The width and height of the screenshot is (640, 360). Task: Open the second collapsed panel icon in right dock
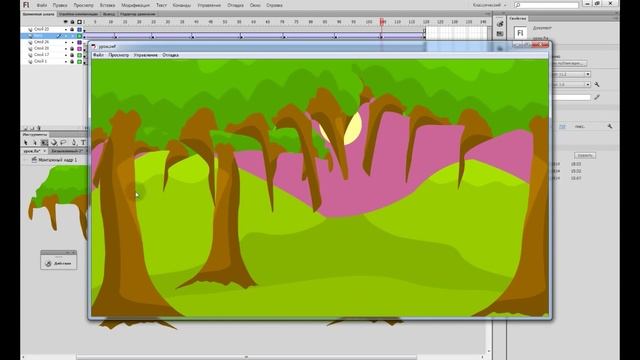point(500,34)
